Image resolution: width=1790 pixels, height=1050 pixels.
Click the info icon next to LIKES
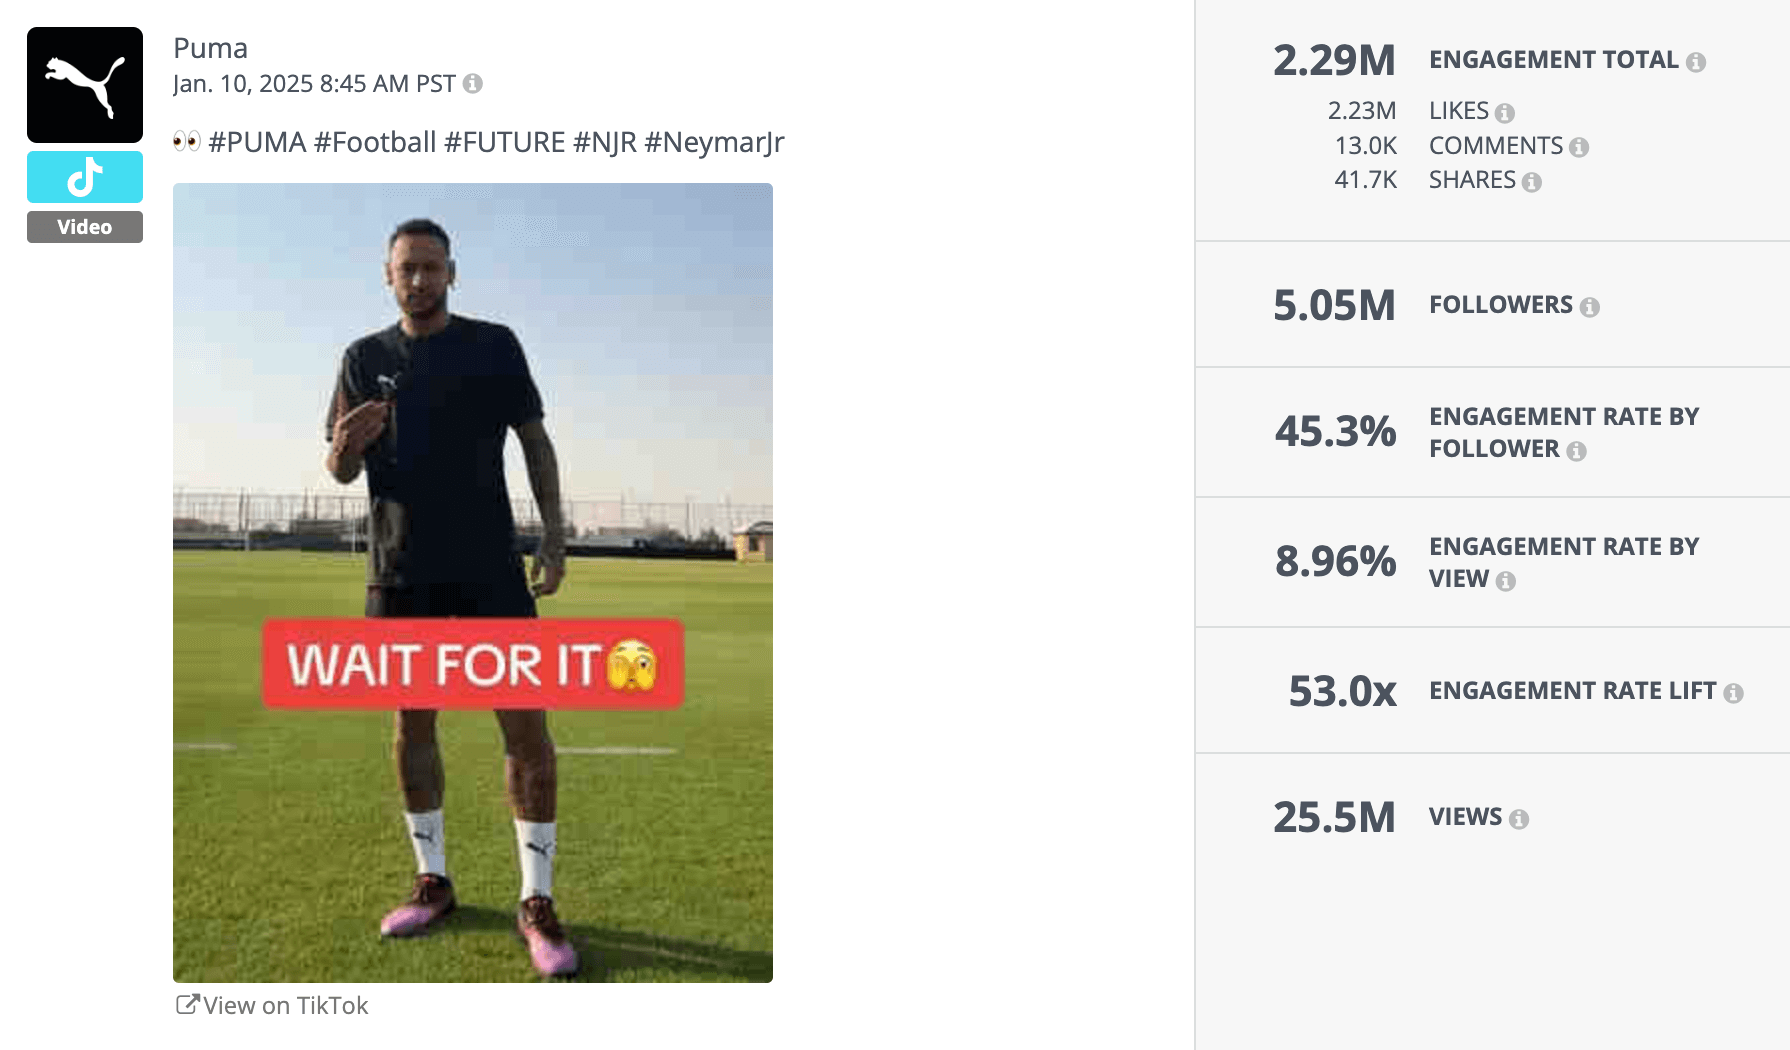(x=1507, y=111)
